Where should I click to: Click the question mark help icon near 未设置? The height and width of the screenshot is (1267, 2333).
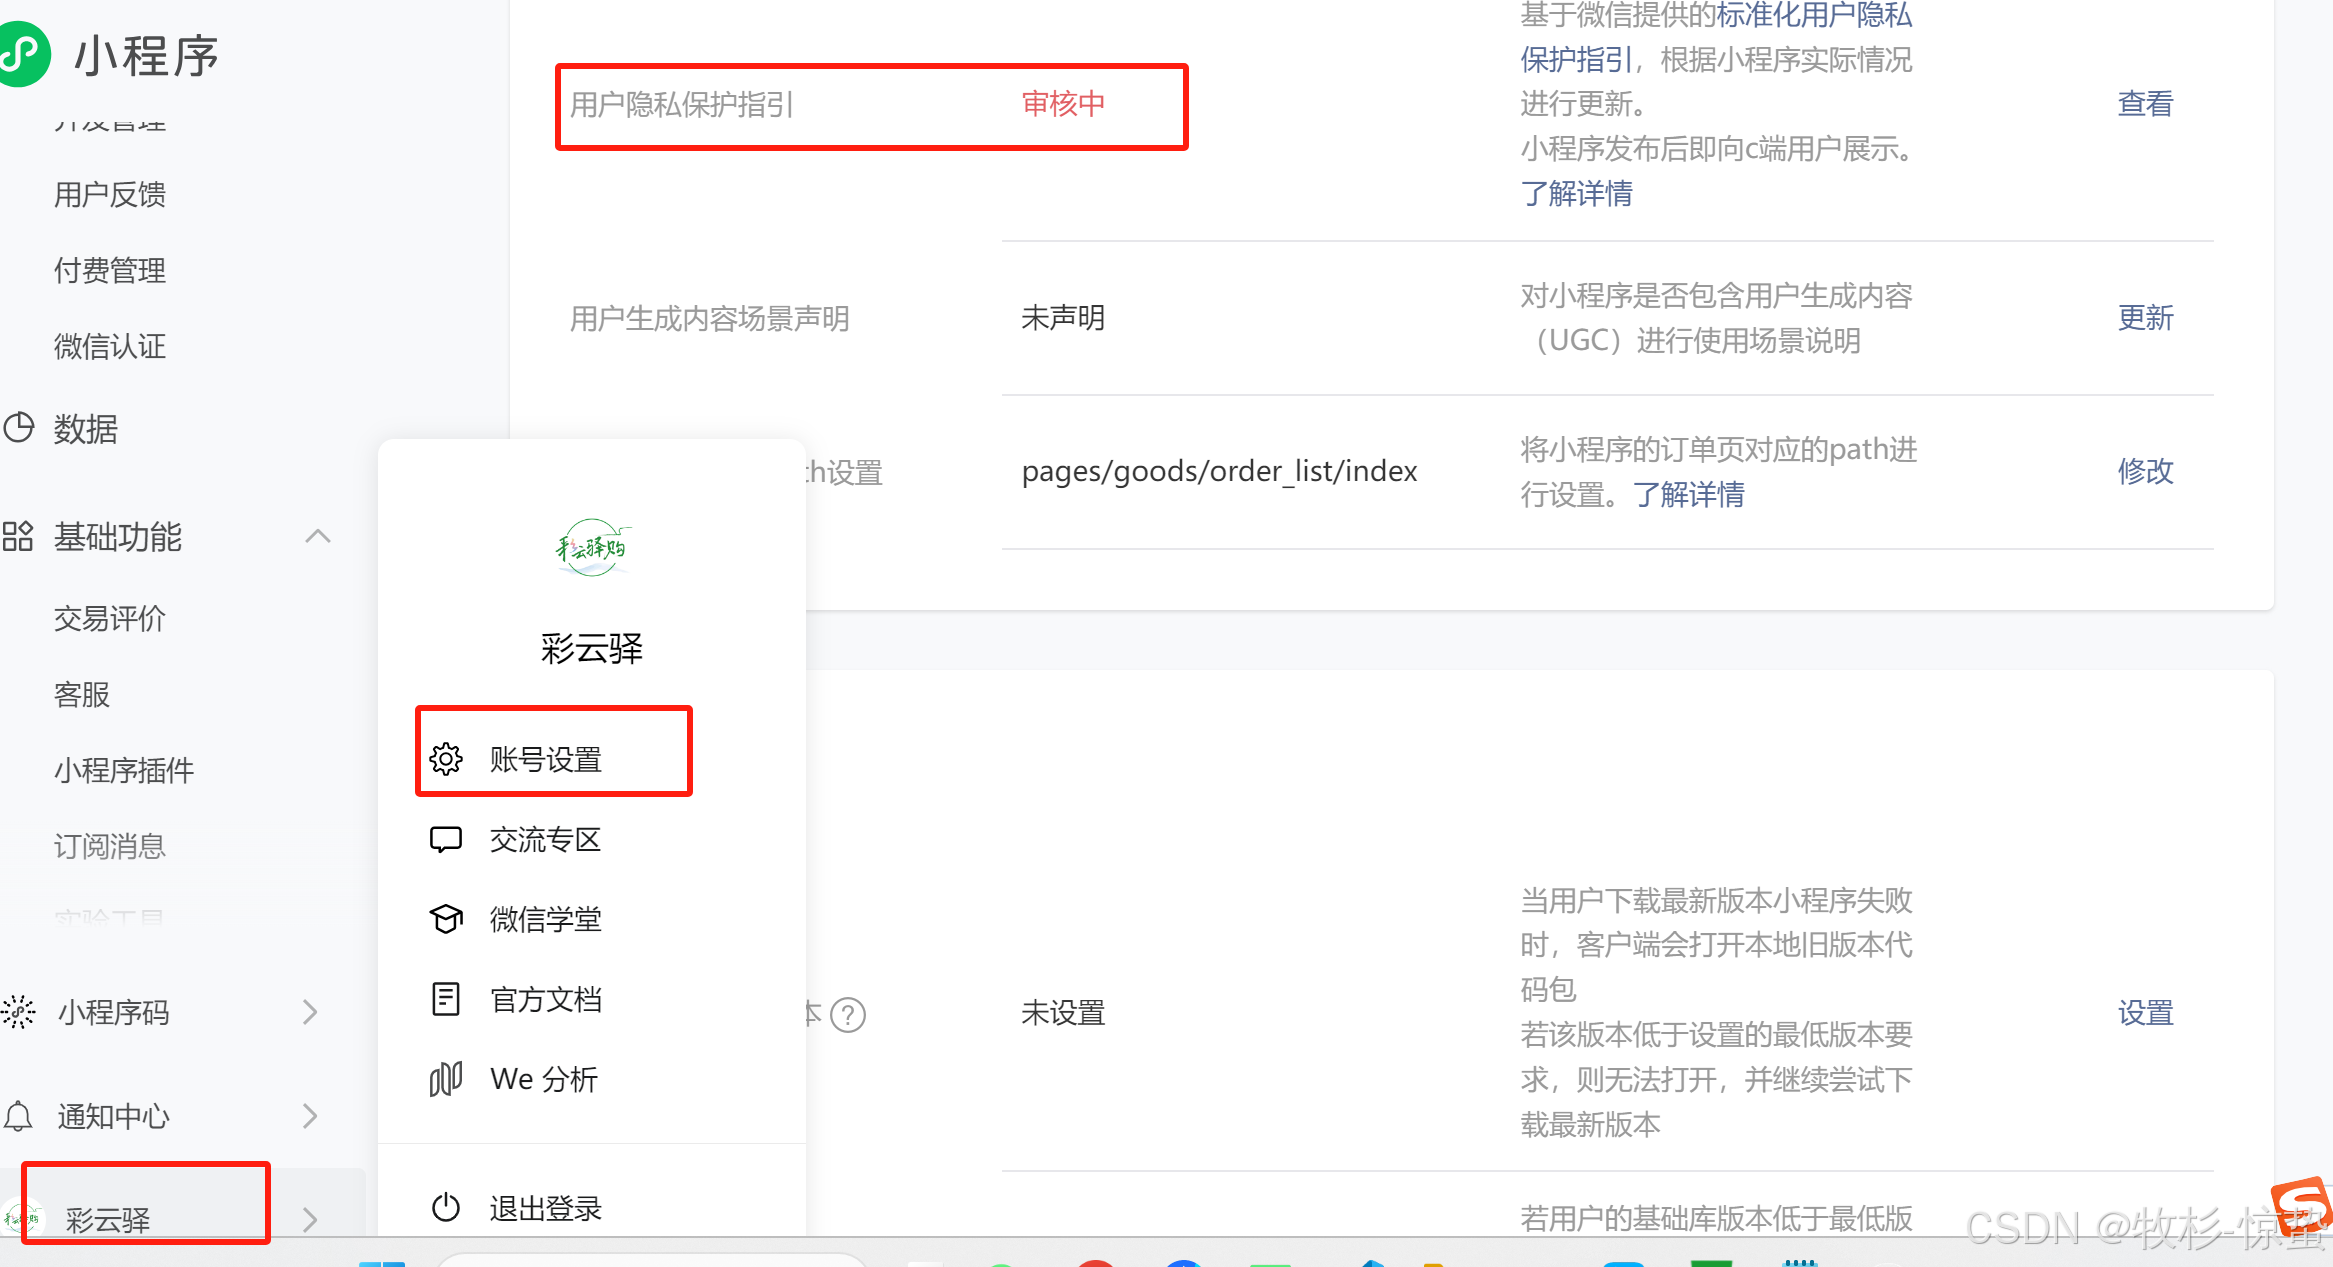pos(849,1015)
